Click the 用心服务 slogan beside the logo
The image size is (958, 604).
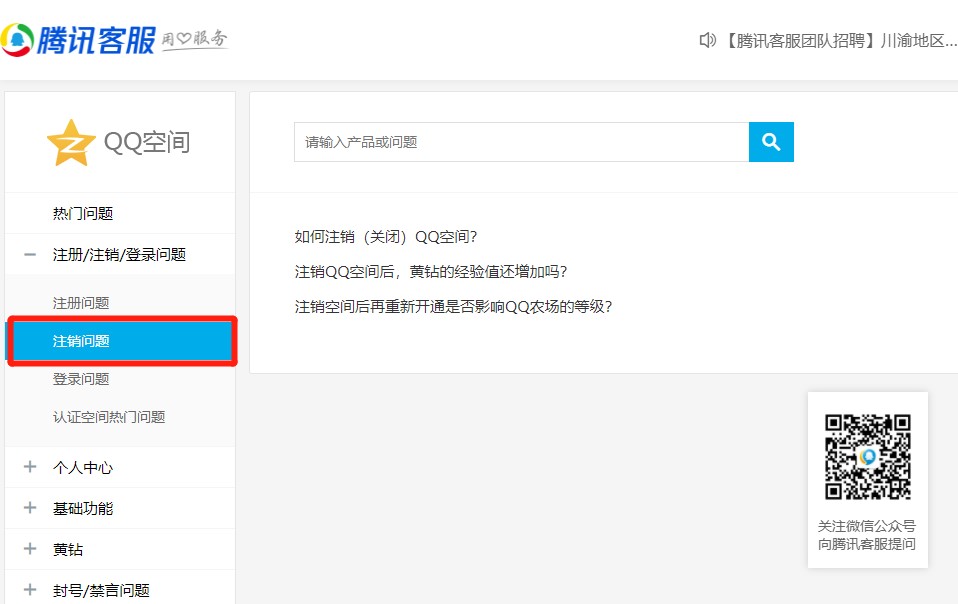pyautogui.click(x=195, y=40)
